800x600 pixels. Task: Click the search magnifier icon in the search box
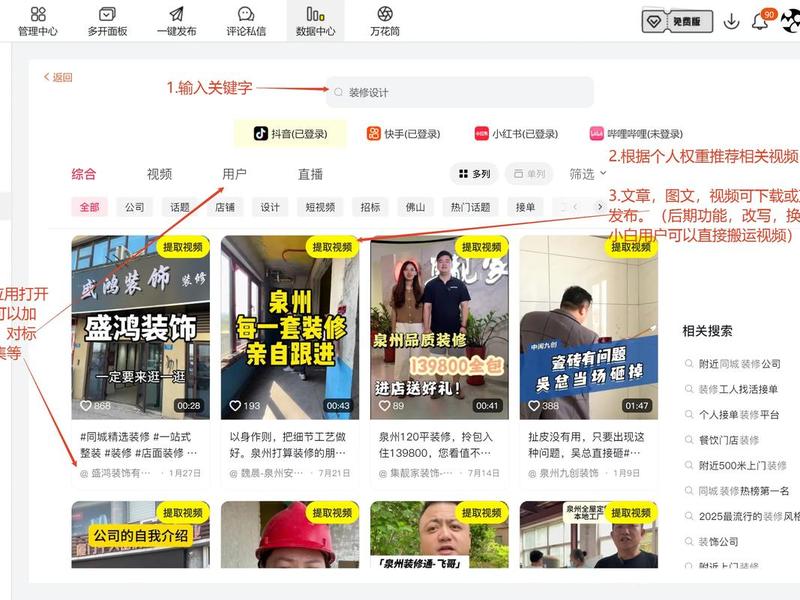point(338,92)
